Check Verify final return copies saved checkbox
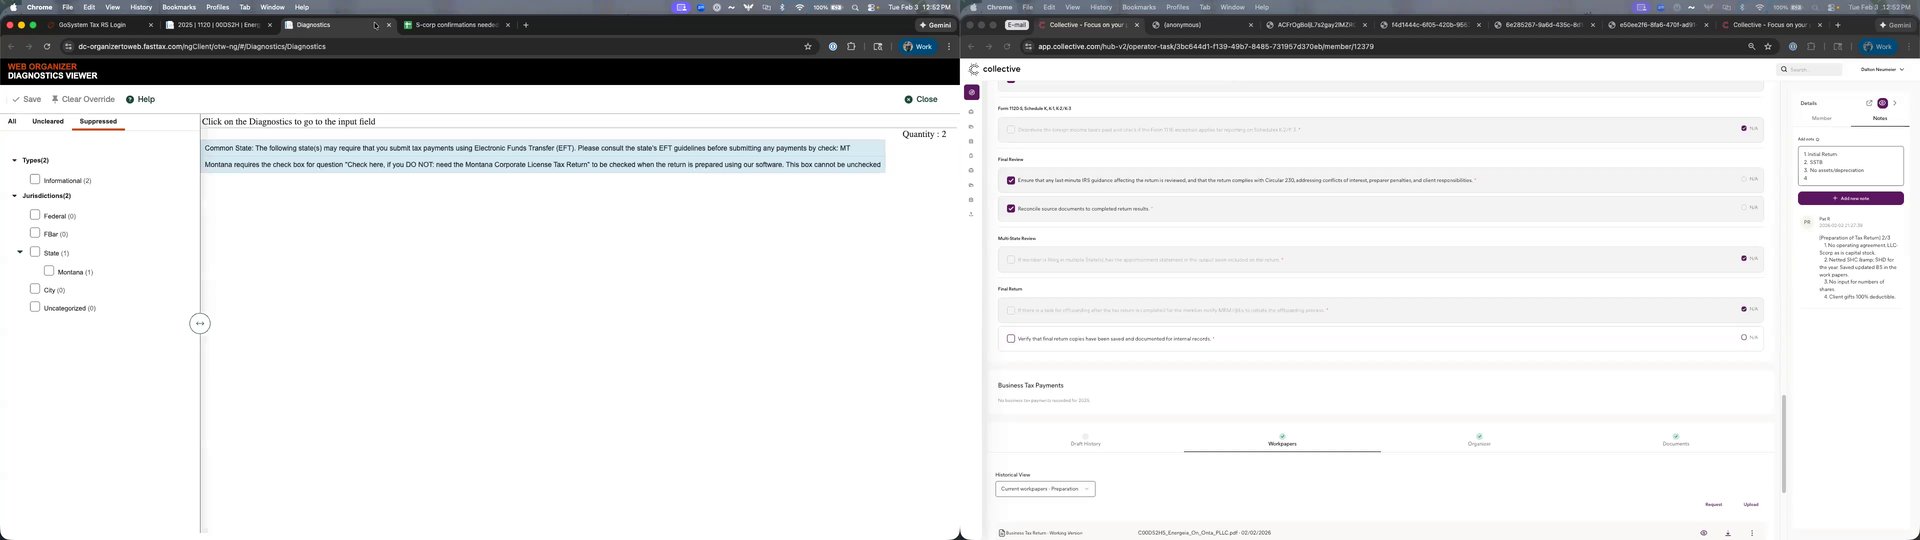The image size is (1920, 540). tap(1011, 338)
